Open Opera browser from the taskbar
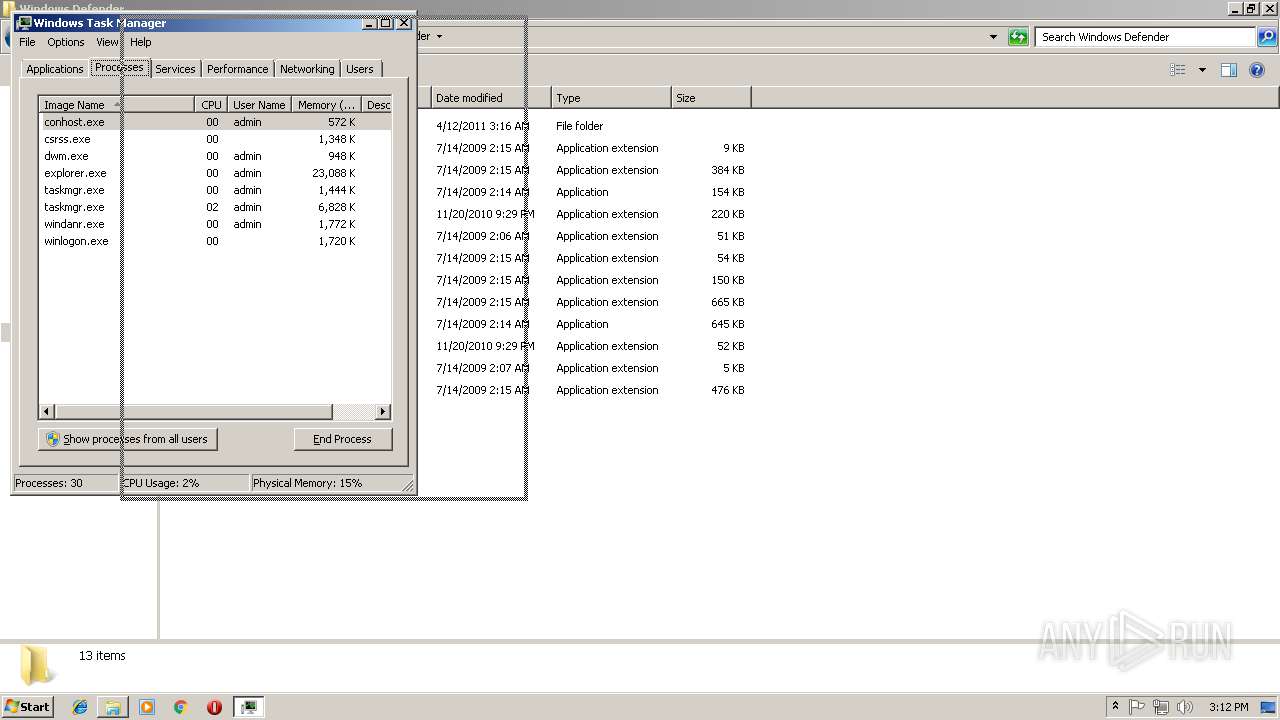 214,707
